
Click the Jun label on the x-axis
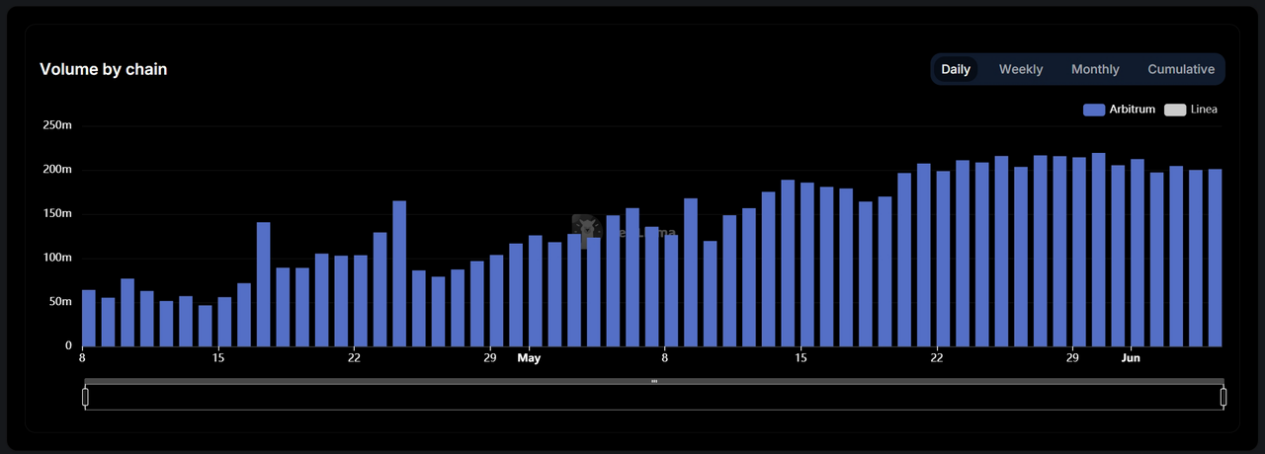click(x=1131, y=358)
